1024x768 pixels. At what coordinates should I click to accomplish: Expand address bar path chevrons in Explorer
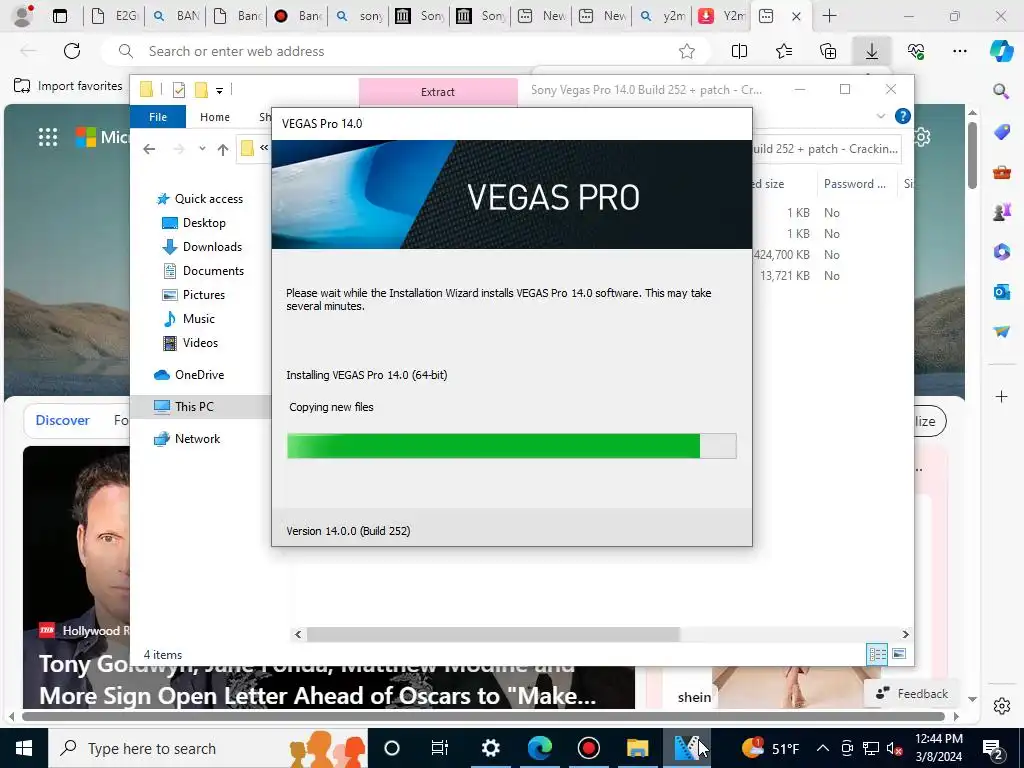point(264,148)
